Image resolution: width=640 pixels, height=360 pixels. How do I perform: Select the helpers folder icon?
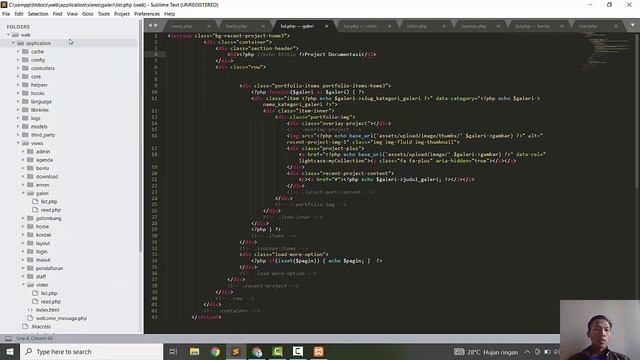coord(25,84)
